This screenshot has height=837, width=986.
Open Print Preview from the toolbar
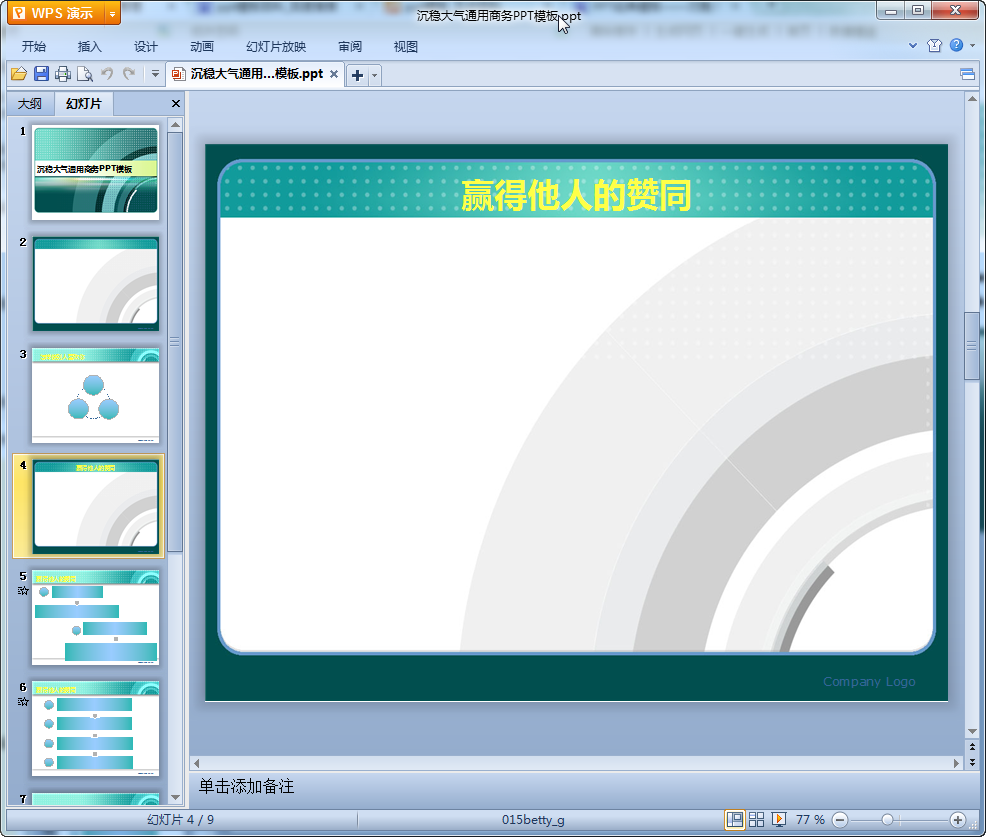85,74
